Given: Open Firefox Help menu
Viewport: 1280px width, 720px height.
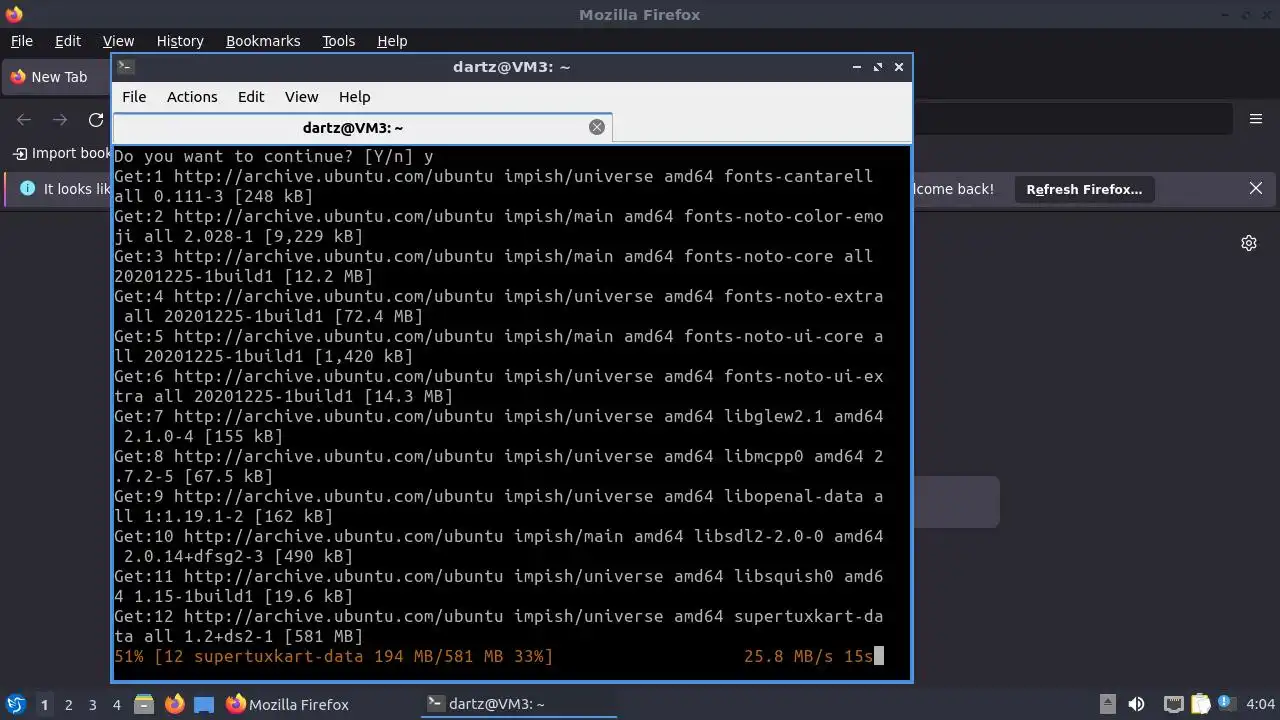Looking at the screenshot, I should [x=392, y=41].
